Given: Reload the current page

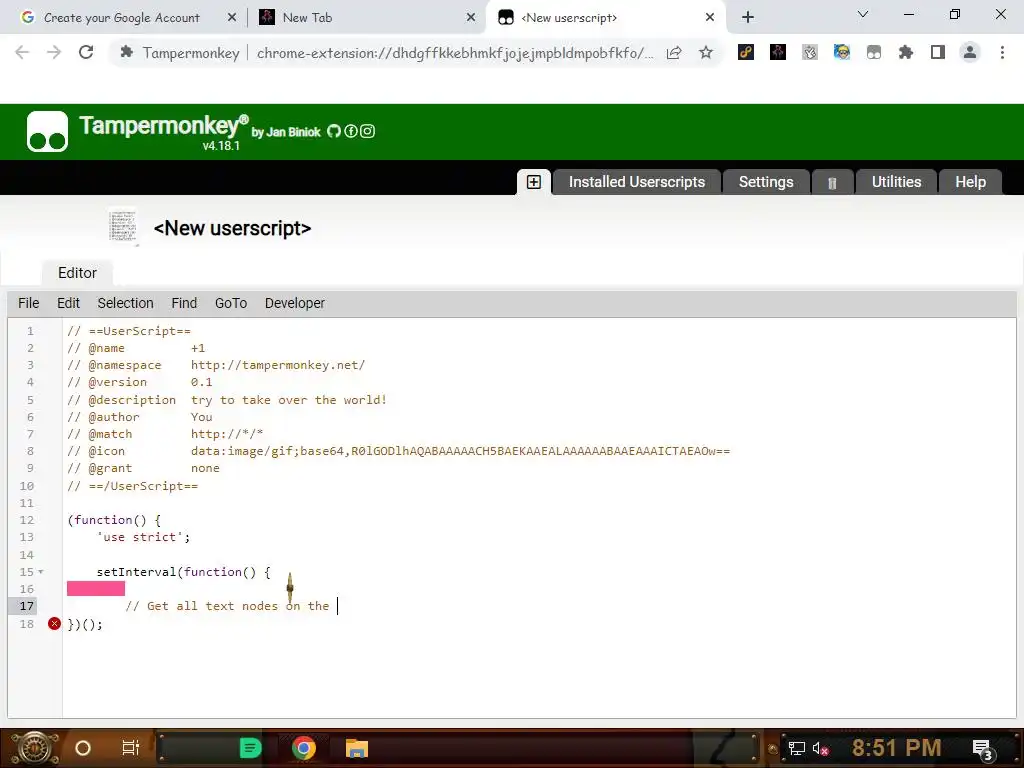Looking at the screenshot, I should click(86, 52).
